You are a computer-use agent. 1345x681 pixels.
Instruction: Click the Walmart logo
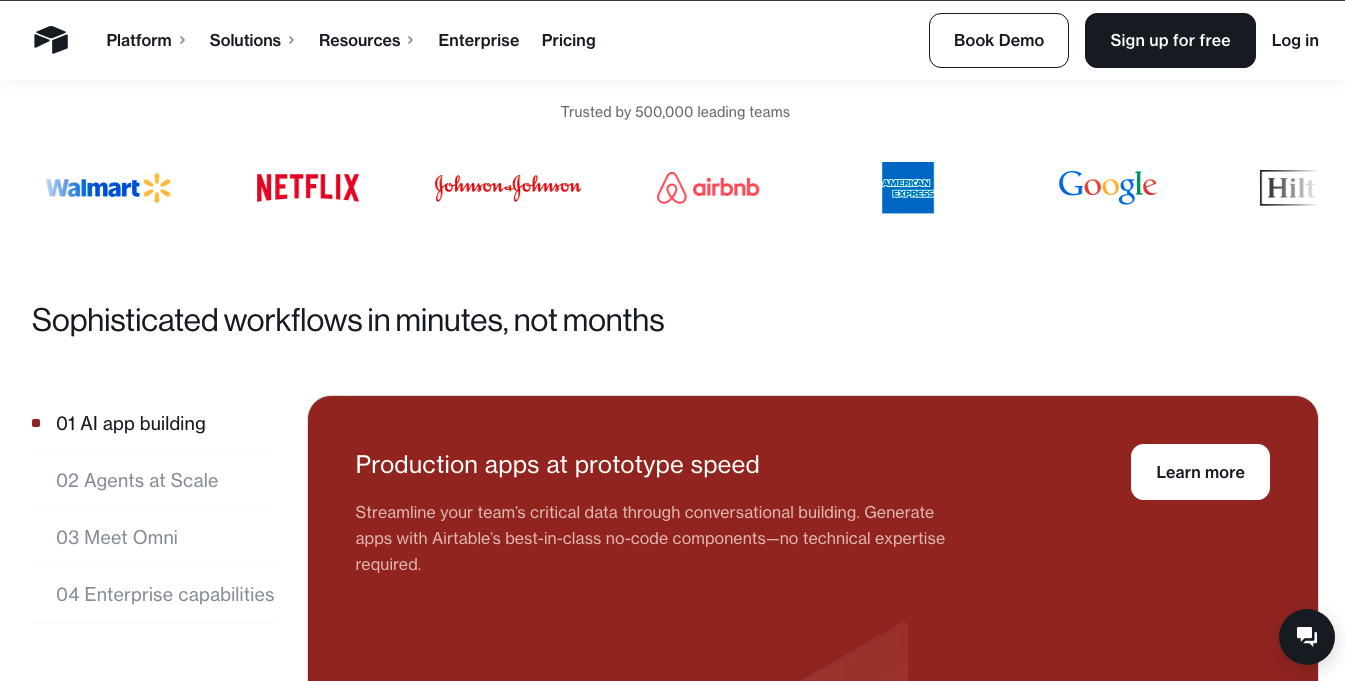pyautogui.click(x=109, y=188)
